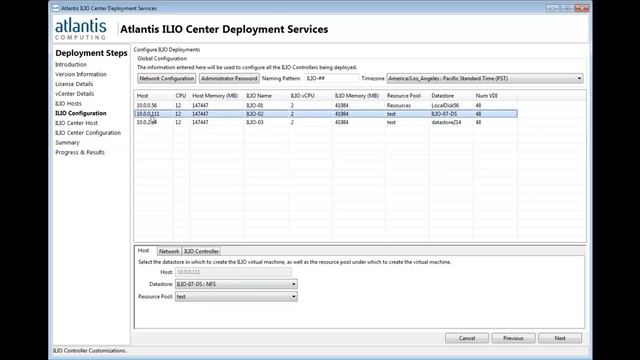Open the Datastore dropdown ILIO-07-DS : NFS
The image size is (640, 360).
(236, 284)
